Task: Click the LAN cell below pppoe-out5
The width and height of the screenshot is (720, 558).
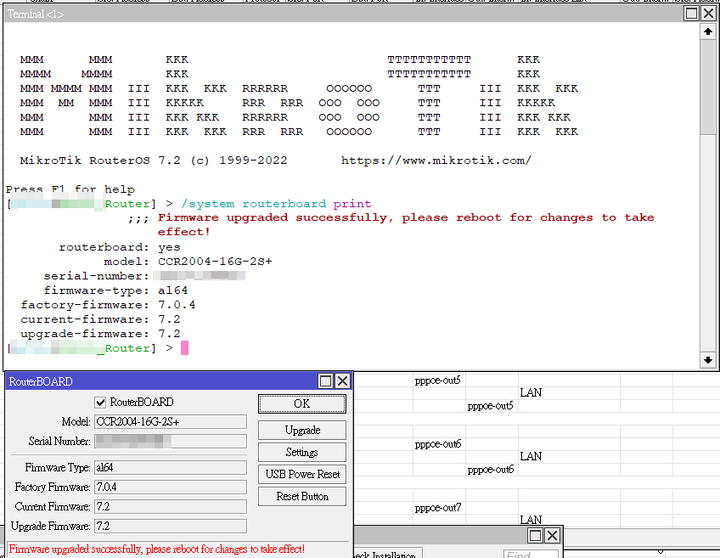Action: tap(531, 393)
